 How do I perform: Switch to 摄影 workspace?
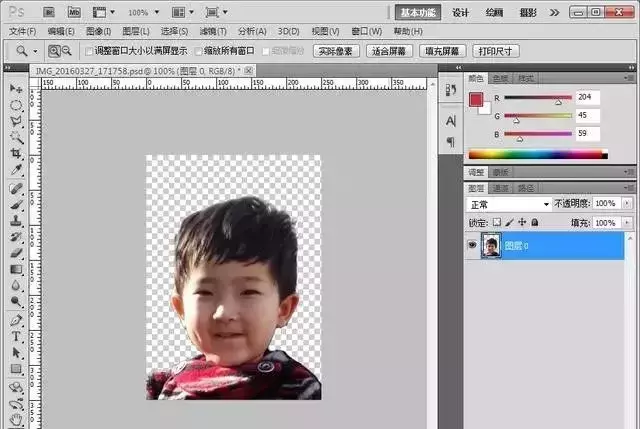click(528, 13)
